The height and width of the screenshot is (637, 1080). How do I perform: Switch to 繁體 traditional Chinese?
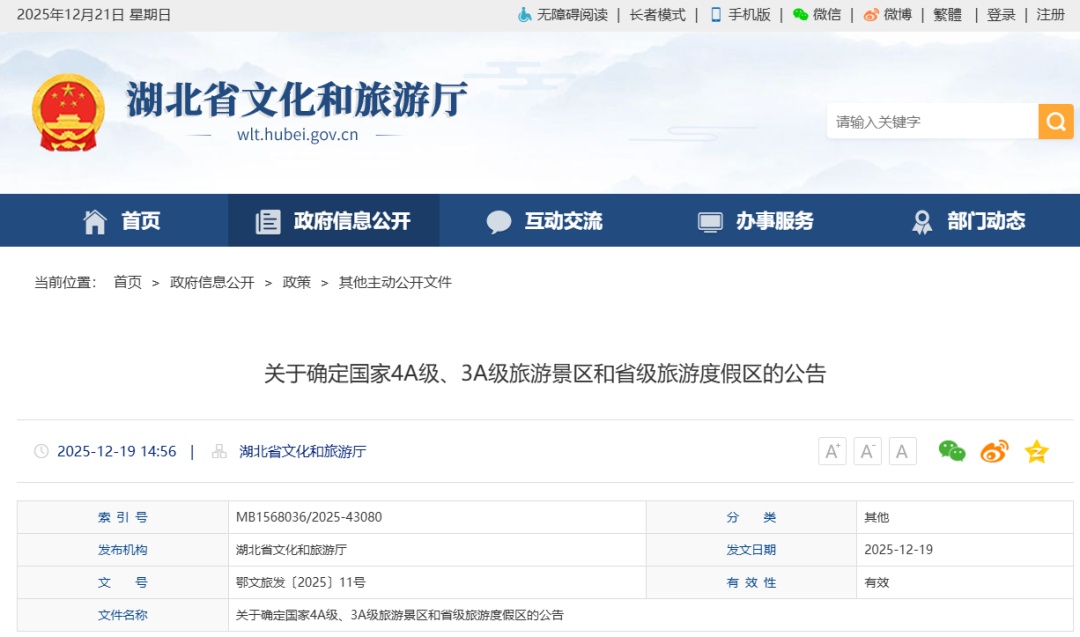pyautogui.click(x=946, y=15)
